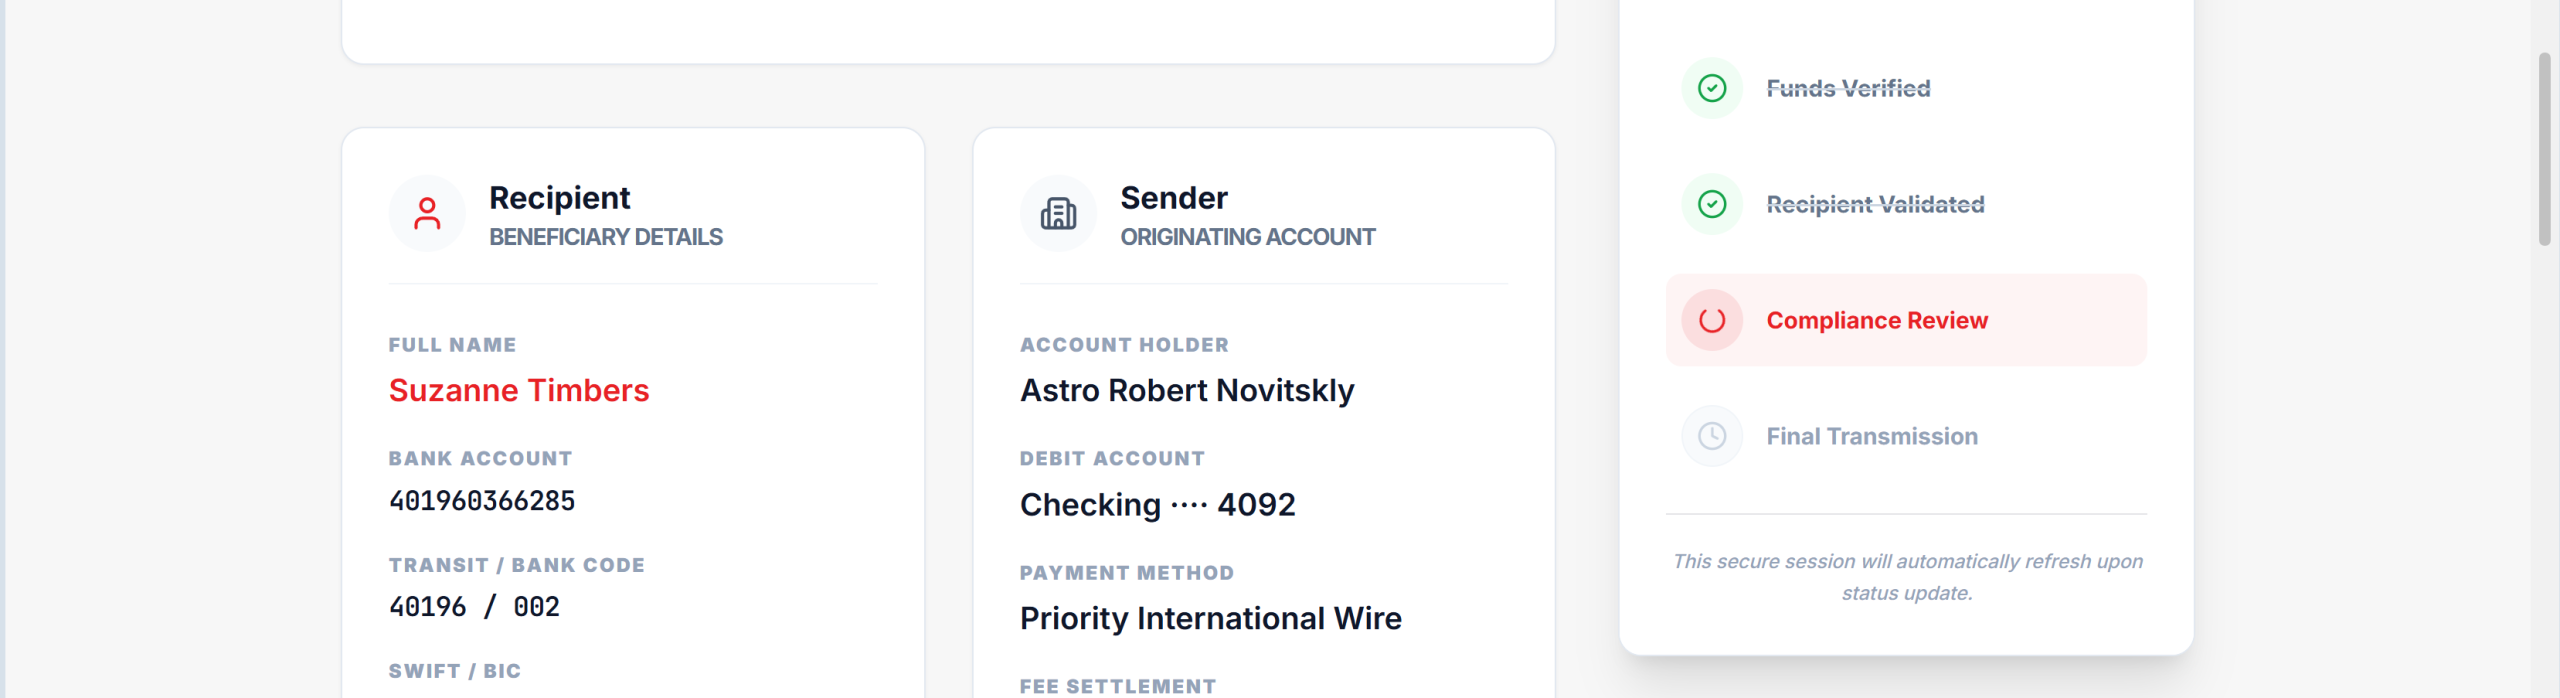The height and width of the screenshot is (698, 2560).
Task: Click the Sender card heading
Action: [x=1173, y=198]
